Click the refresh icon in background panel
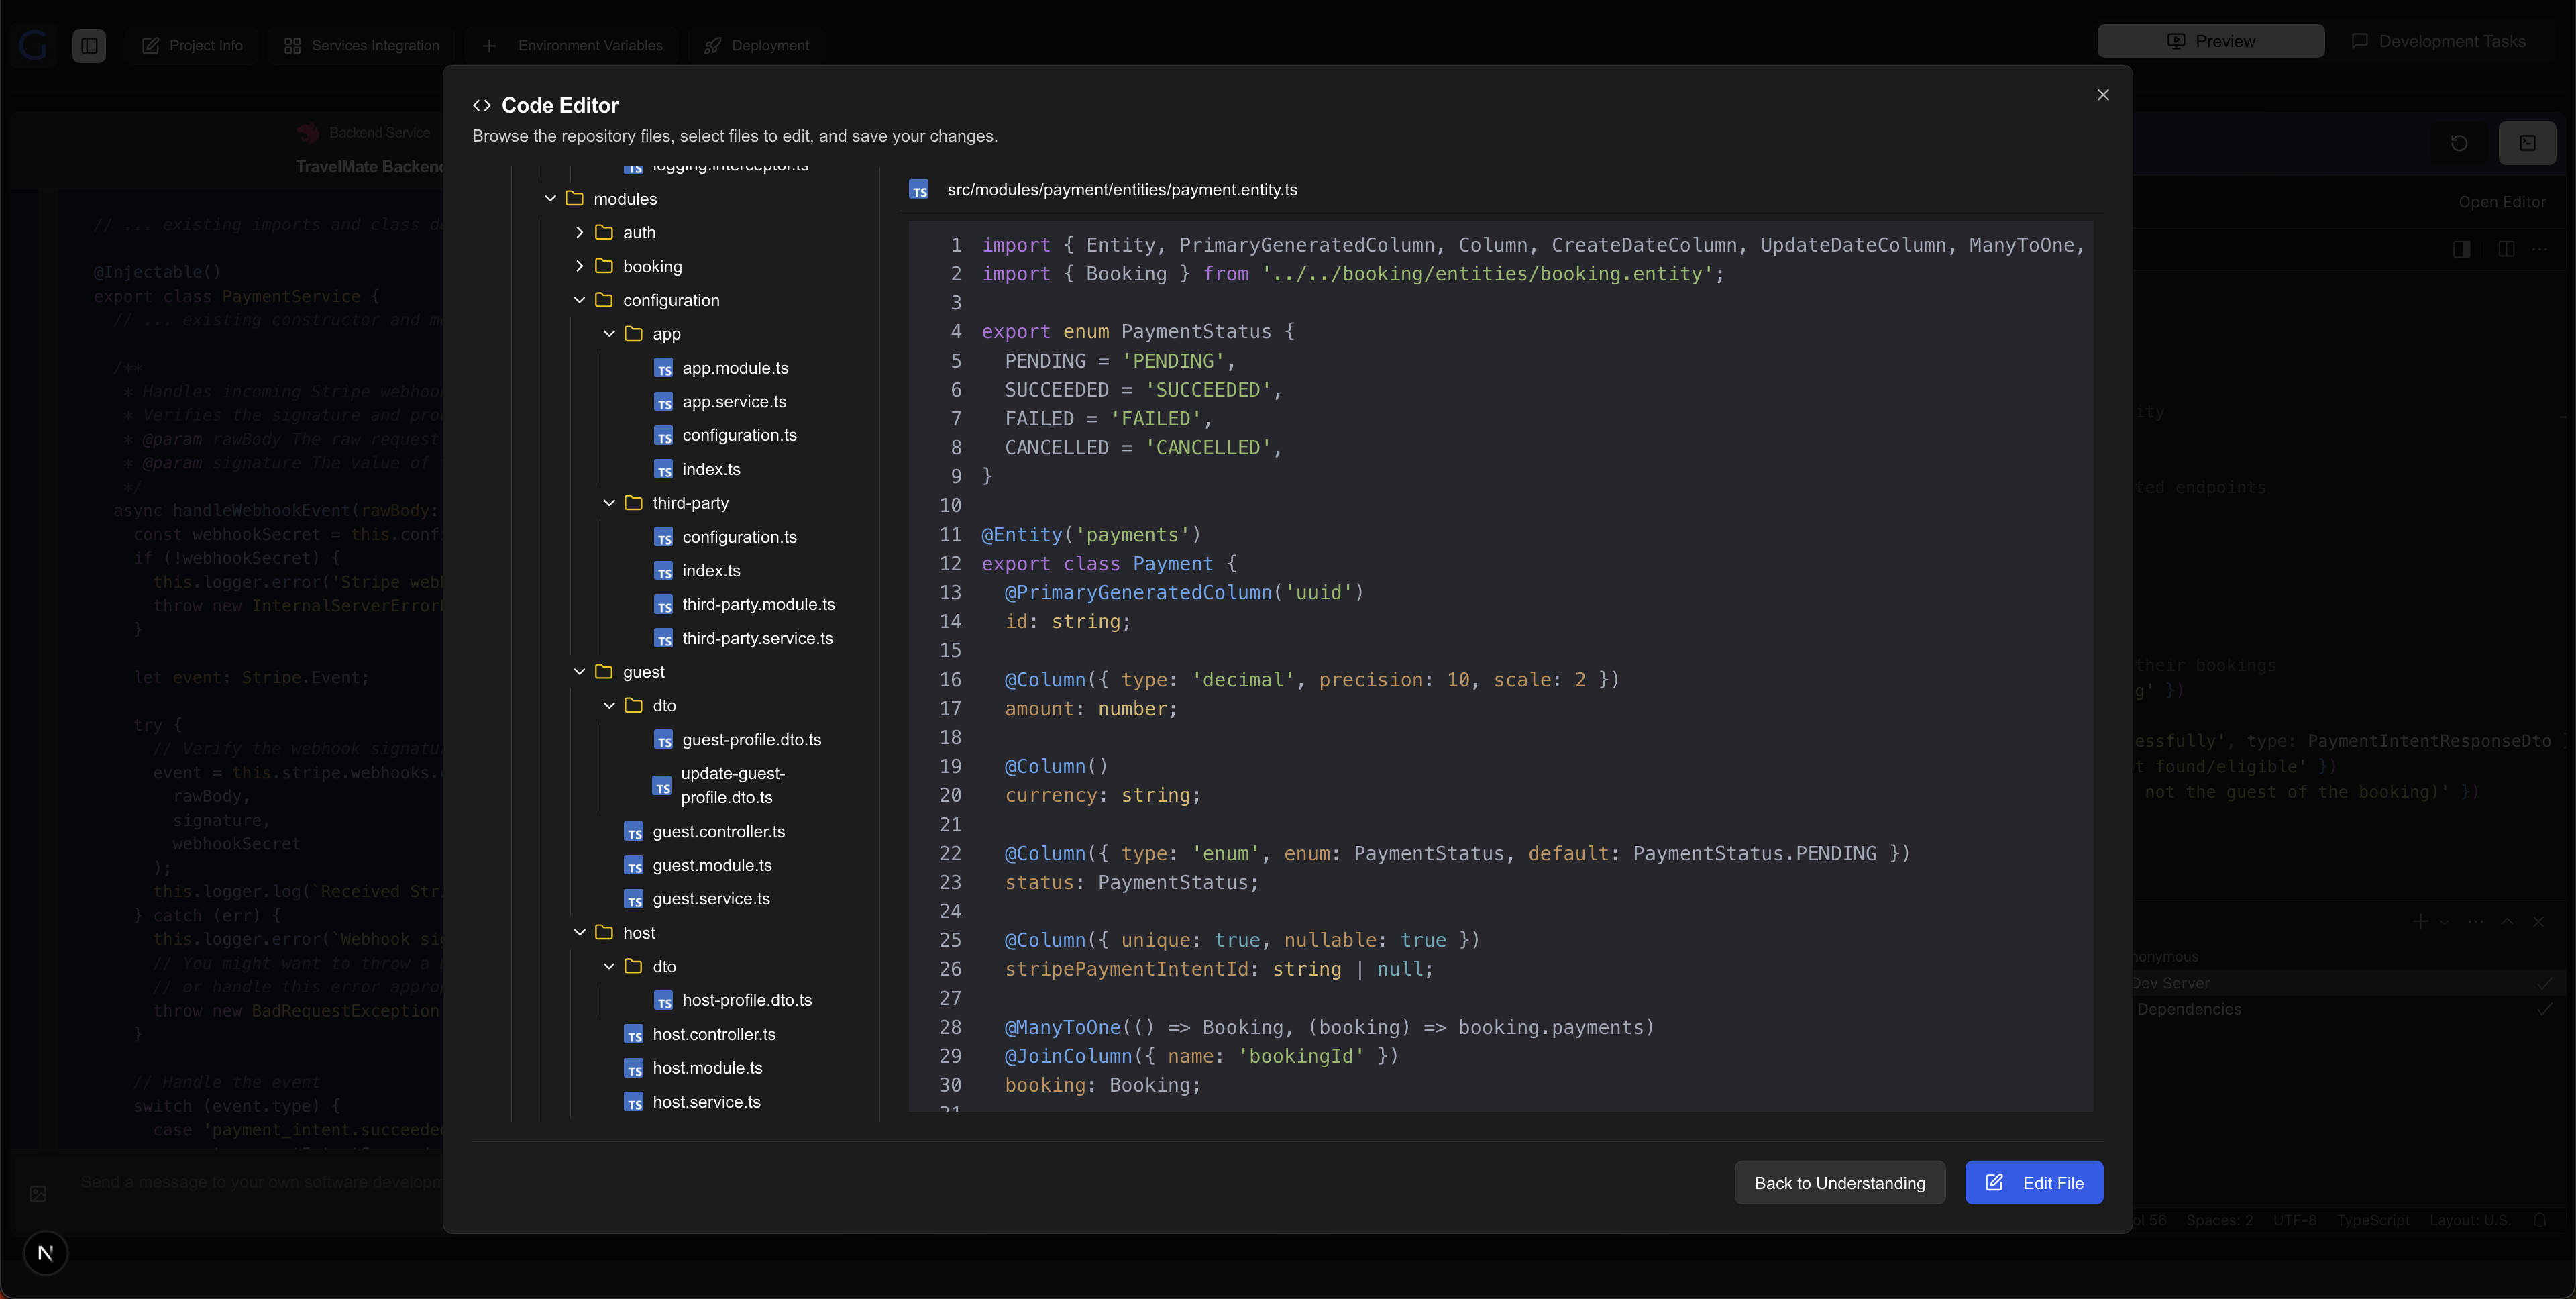 click(x=2459, y=143)
